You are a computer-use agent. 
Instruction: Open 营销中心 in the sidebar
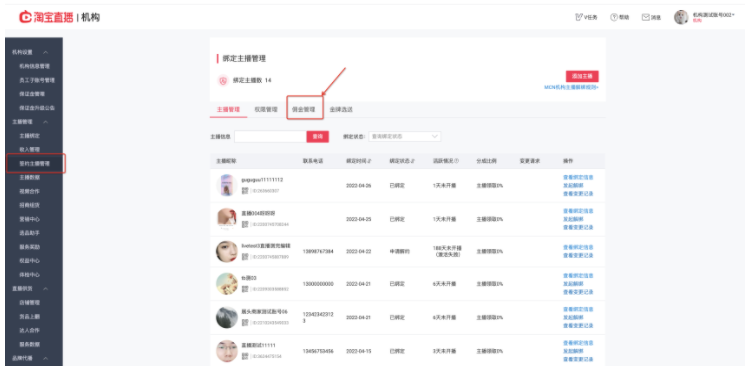pos(29,219)
